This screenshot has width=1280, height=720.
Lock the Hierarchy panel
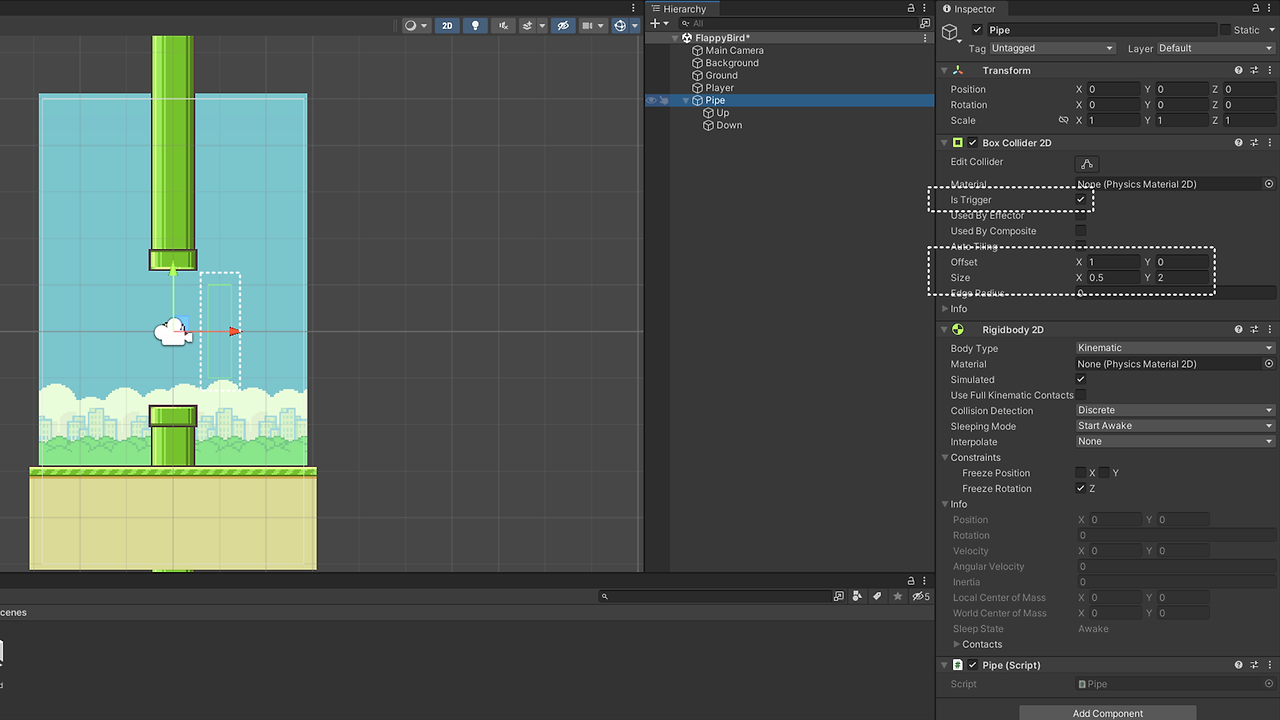910,9
